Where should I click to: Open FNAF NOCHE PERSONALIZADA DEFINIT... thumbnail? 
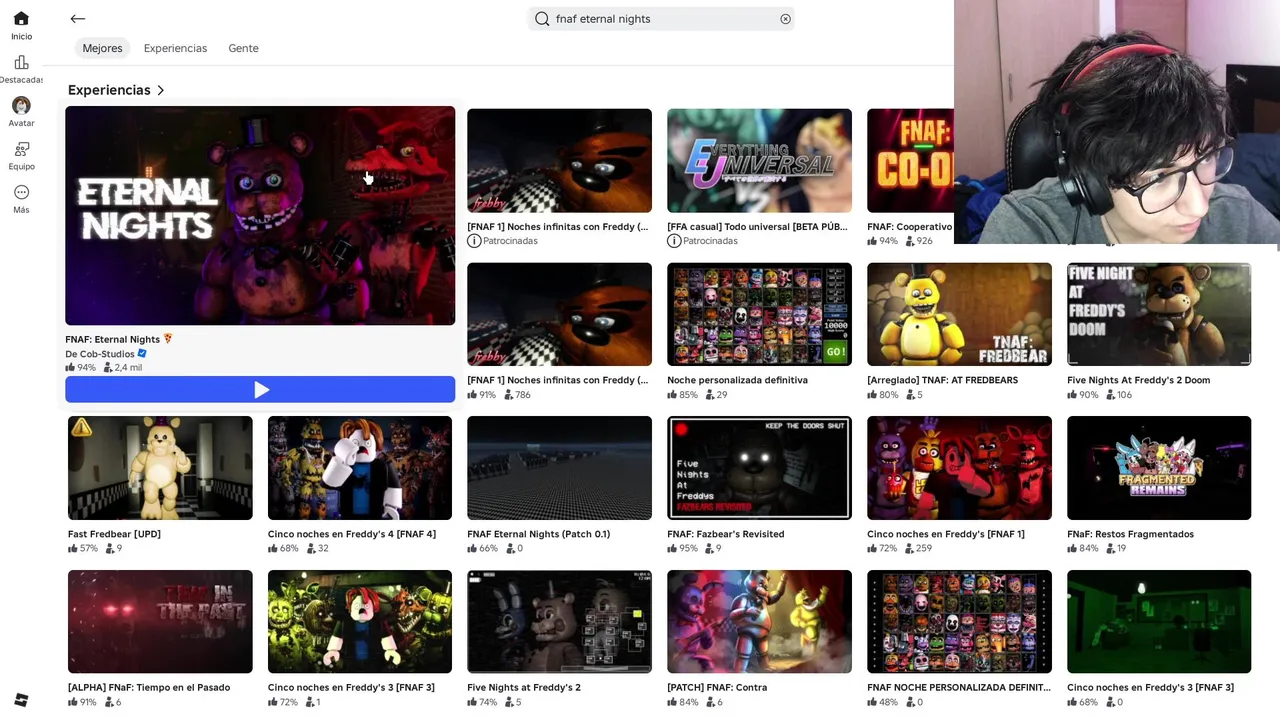click(x=959, y=622)
